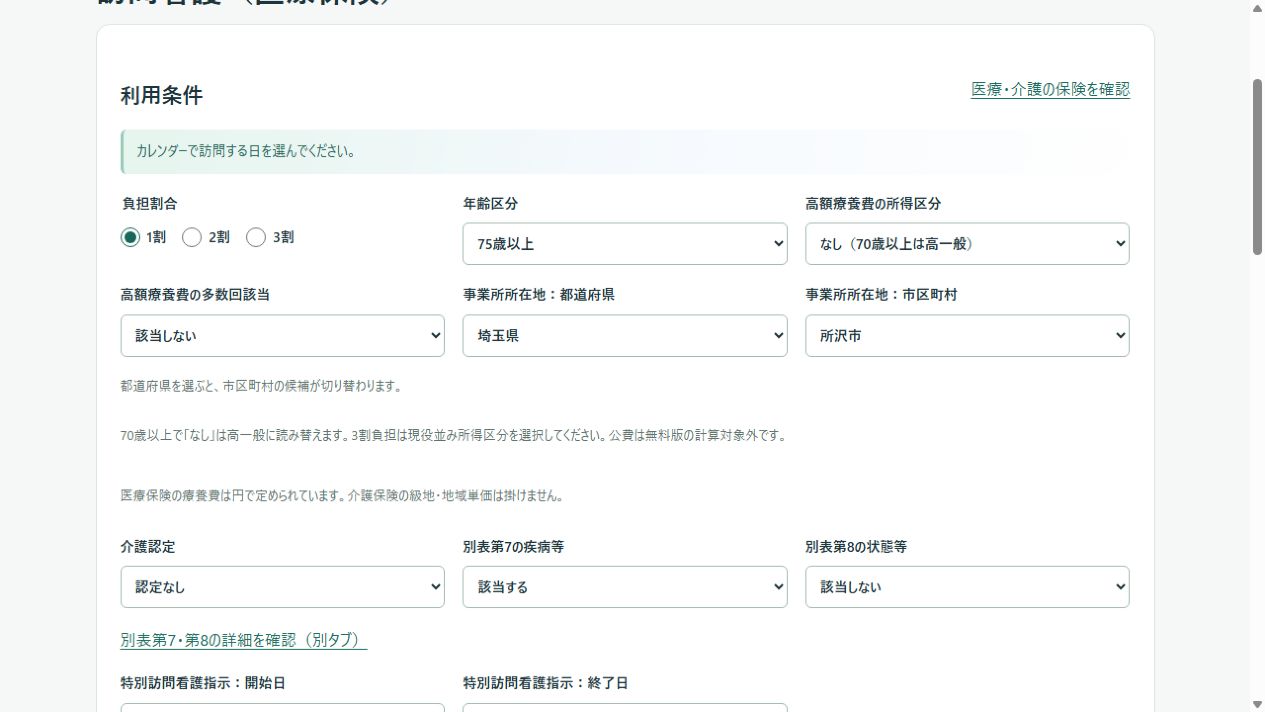
Task: Click the 医療・介護の保険を確認 link
Action: (x=1050, y=89)
